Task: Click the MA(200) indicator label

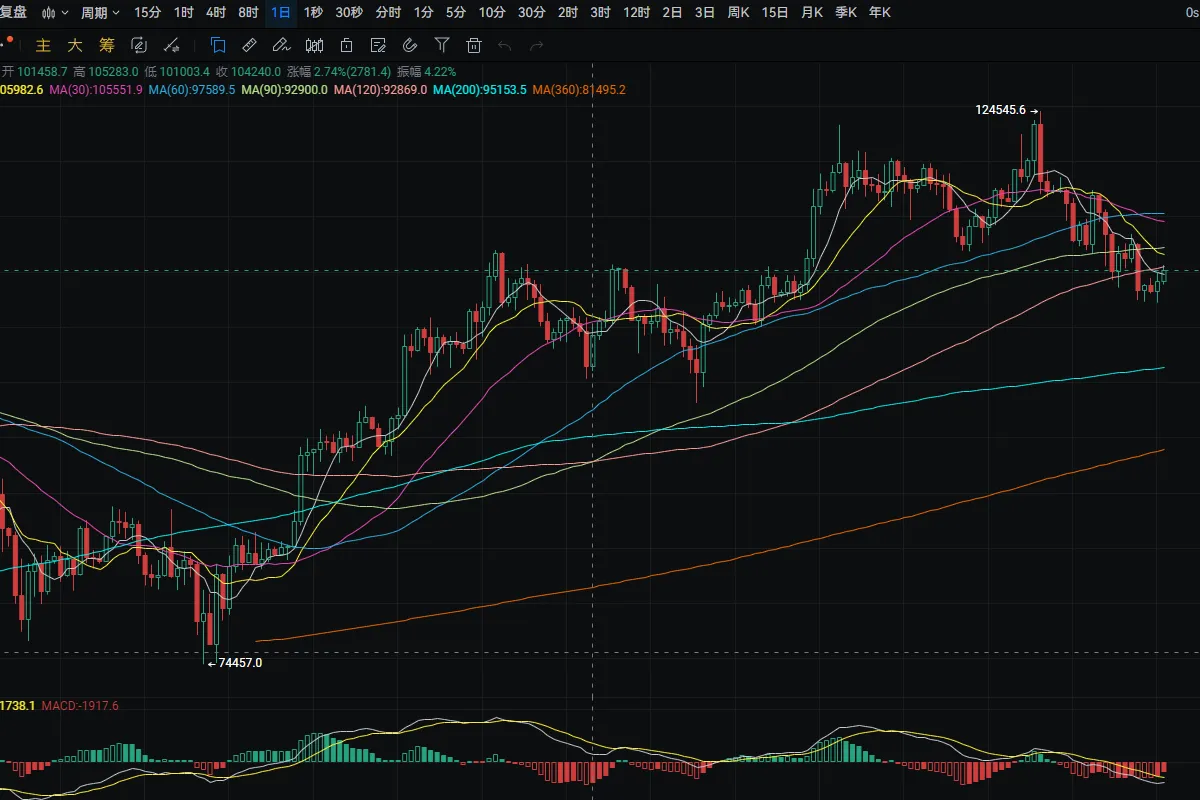Action: pyautogui.click(x=480, y=90)
